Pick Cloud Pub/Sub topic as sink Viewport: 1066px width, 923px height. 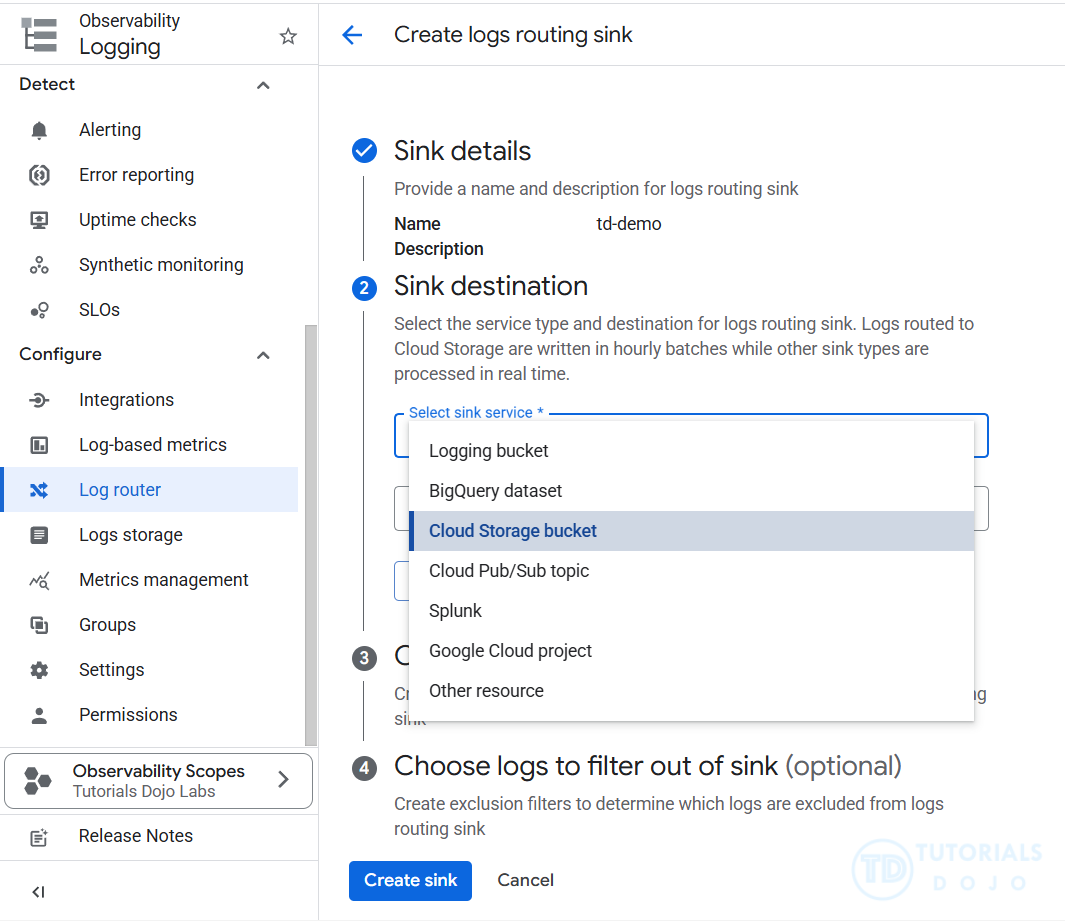509,571
